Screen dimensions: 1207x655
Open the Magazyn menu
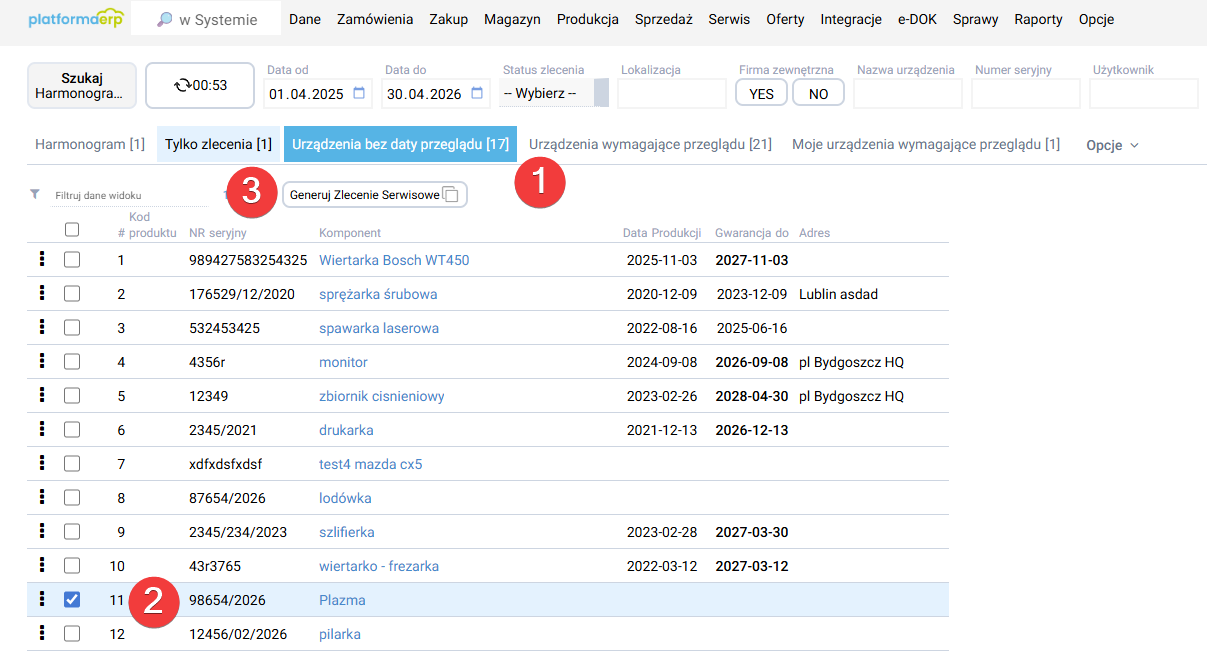click(x=512, y=19)
